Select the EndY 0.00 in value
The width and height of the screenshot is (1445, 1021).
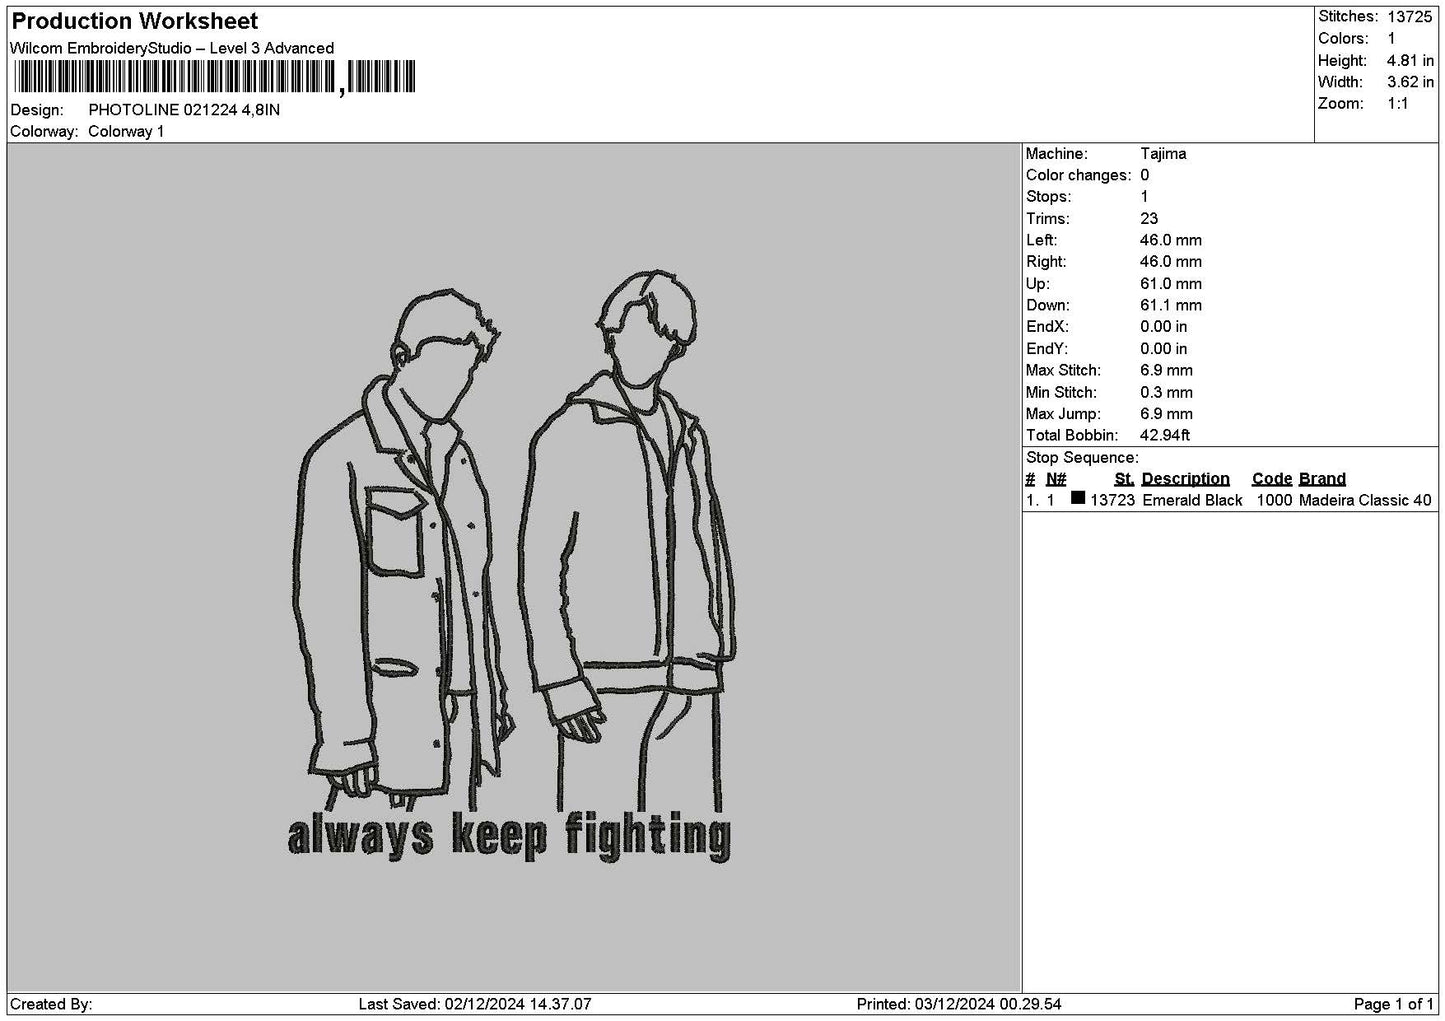1164,349
